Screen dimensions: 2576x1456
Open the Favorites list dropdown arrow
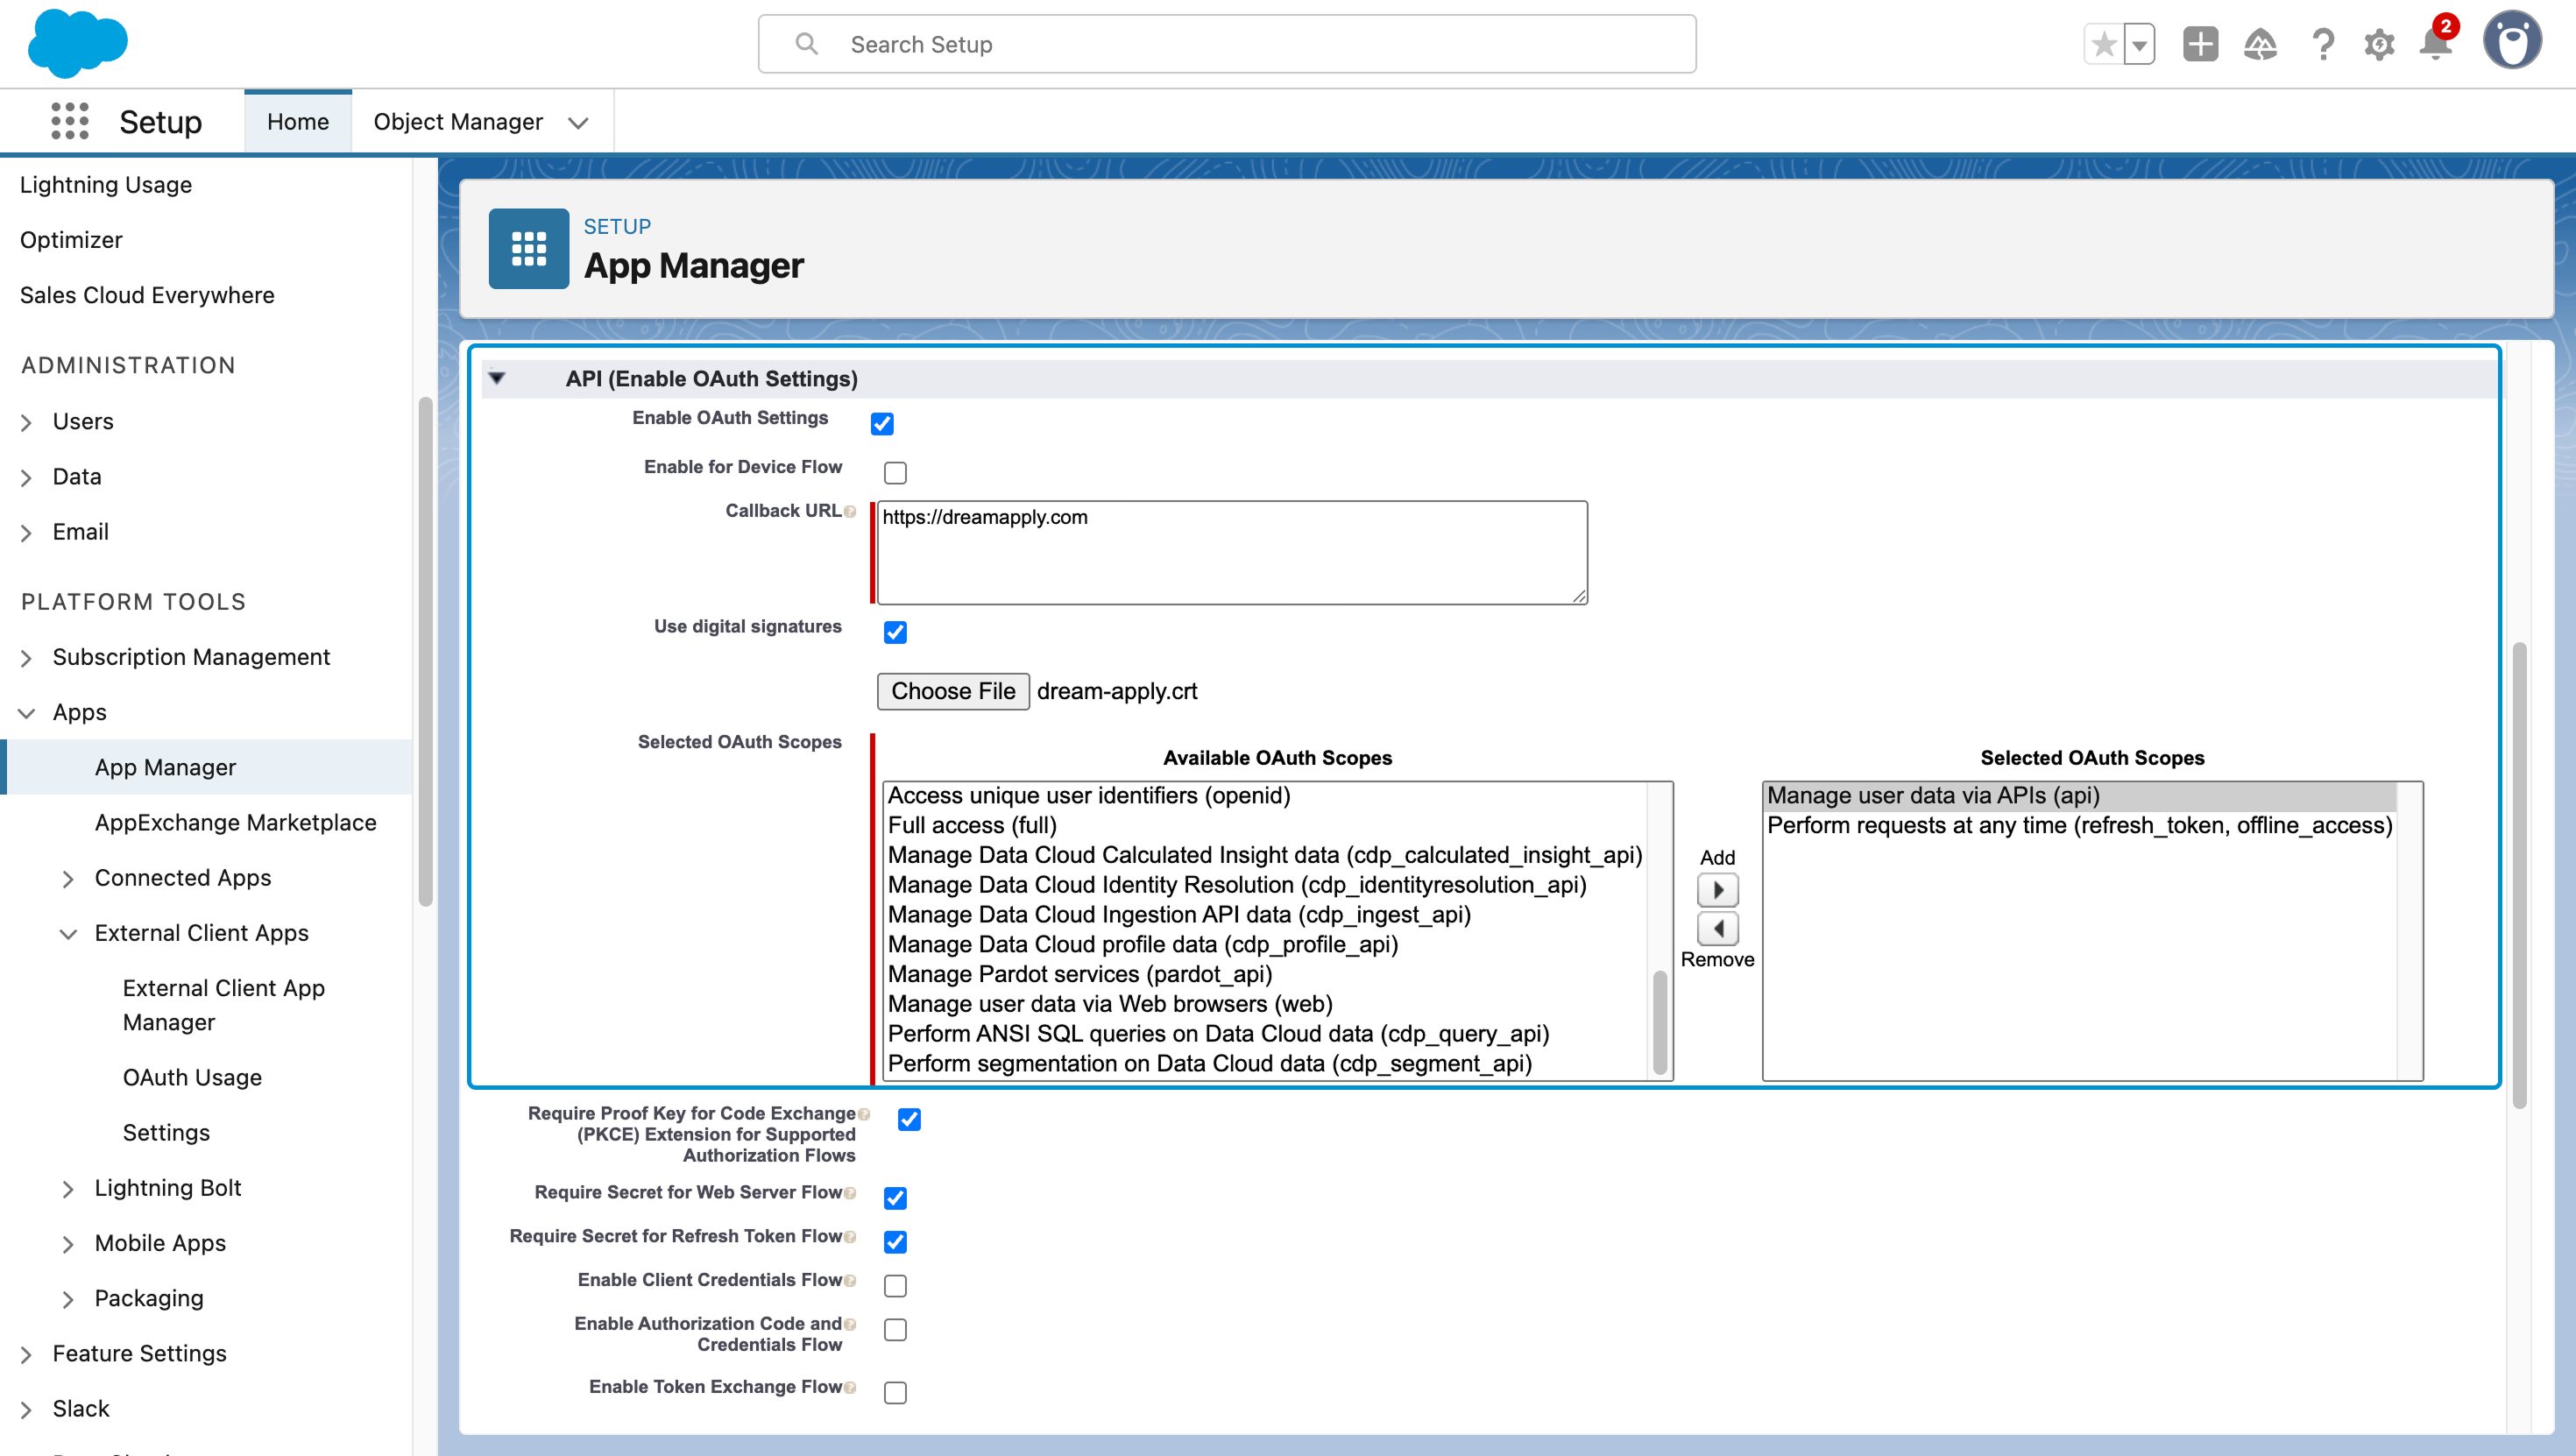(2139, 44)
